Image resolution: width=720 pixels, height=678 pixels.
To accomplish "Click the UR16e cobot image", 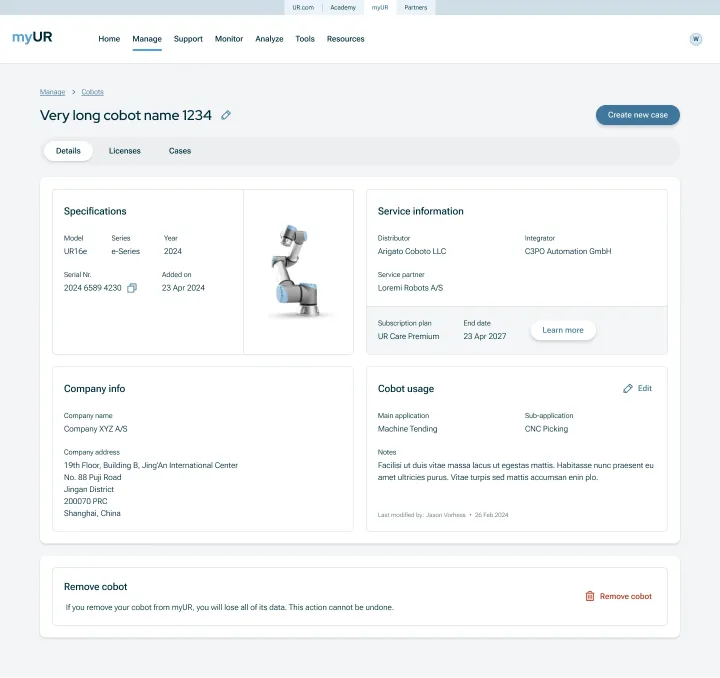I will tap(298, 272).
